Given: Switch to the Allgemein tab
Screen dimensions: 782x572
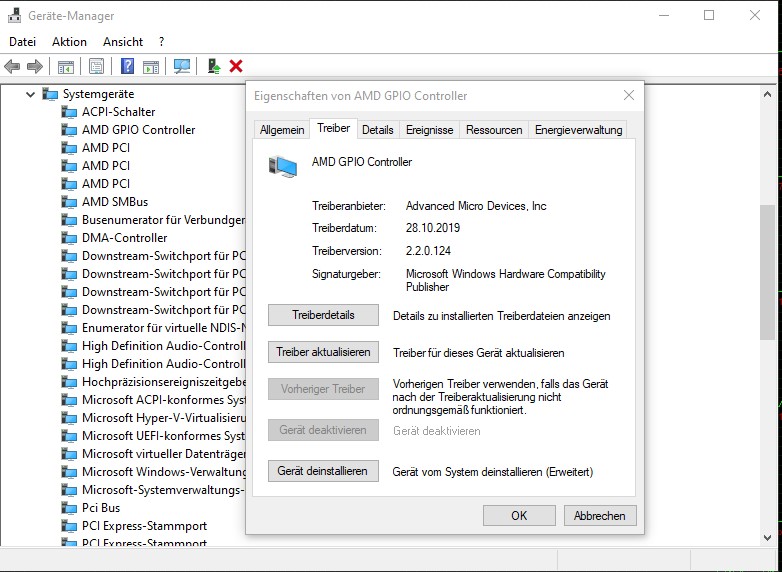Looking at the screenshot, I should [282, 130].
